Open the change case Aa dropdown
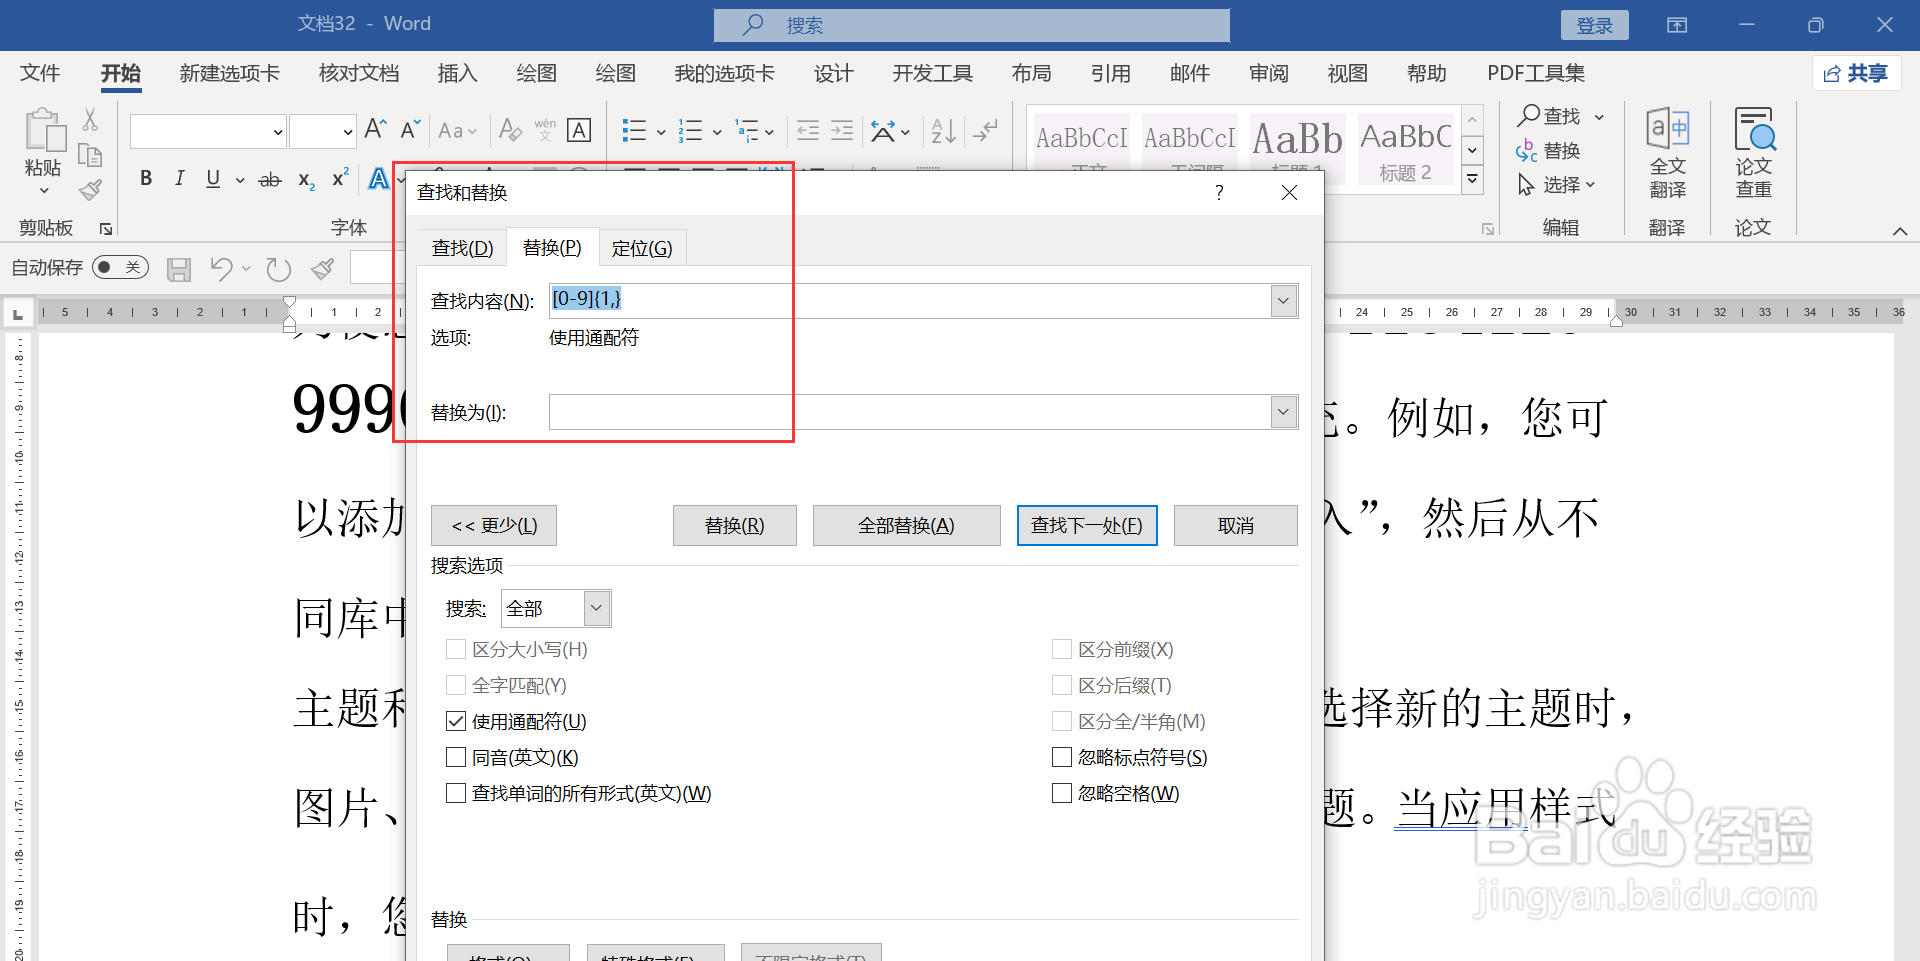 (x=457, y=130)
